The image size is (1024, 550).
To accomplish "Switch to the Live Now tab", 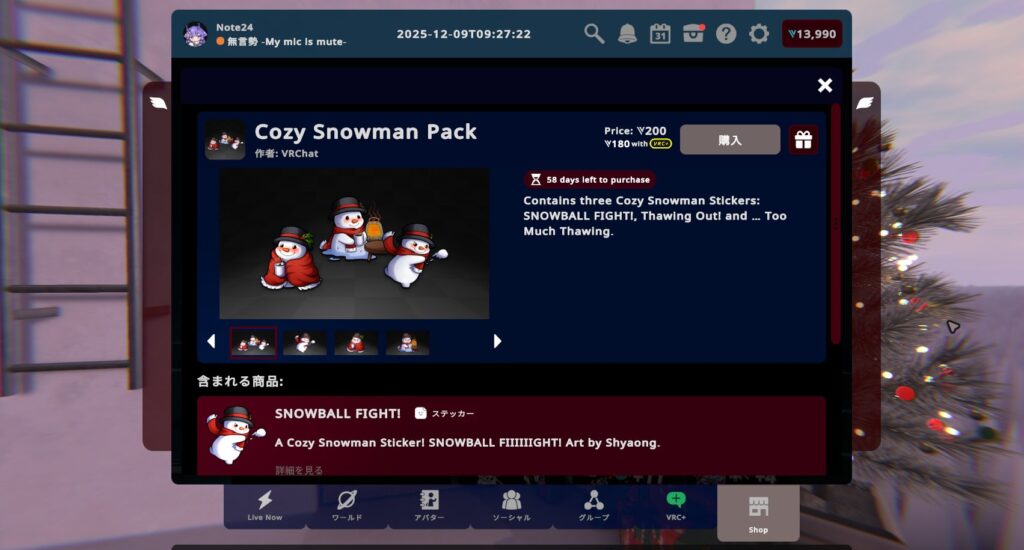I will tap(264, 505).
